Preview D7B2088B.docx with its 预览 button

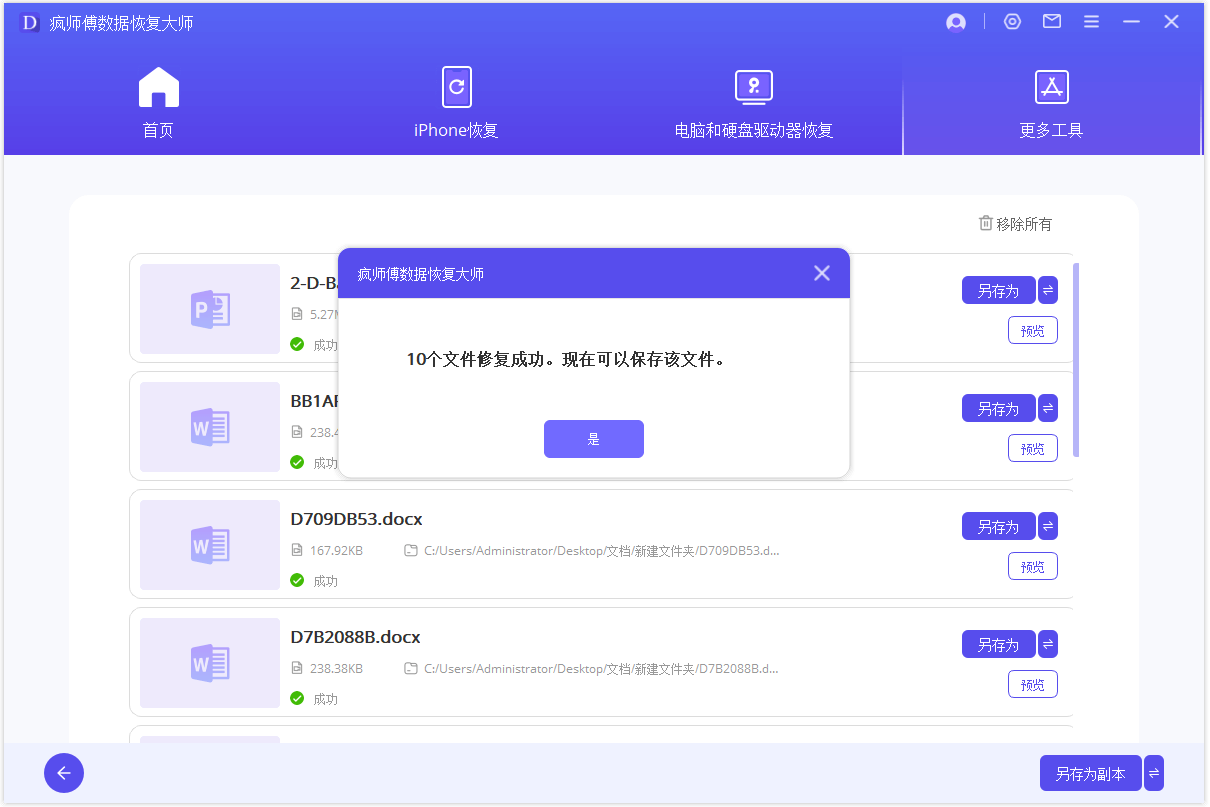(x=1033, y=685)
